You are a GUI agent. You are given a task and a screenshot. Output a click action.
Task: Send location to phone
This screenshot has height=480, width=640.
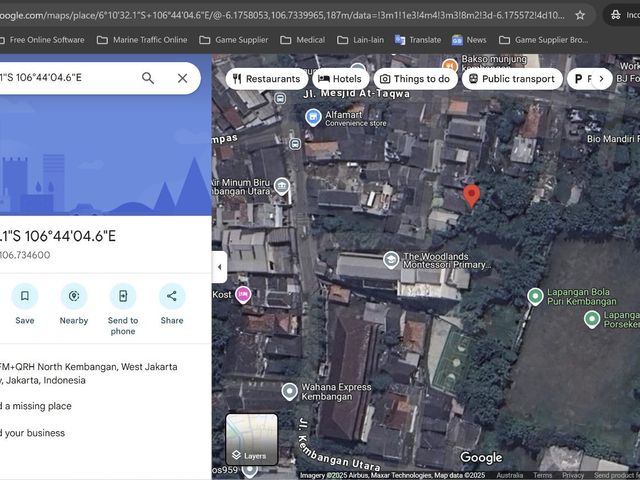point(123,309)
